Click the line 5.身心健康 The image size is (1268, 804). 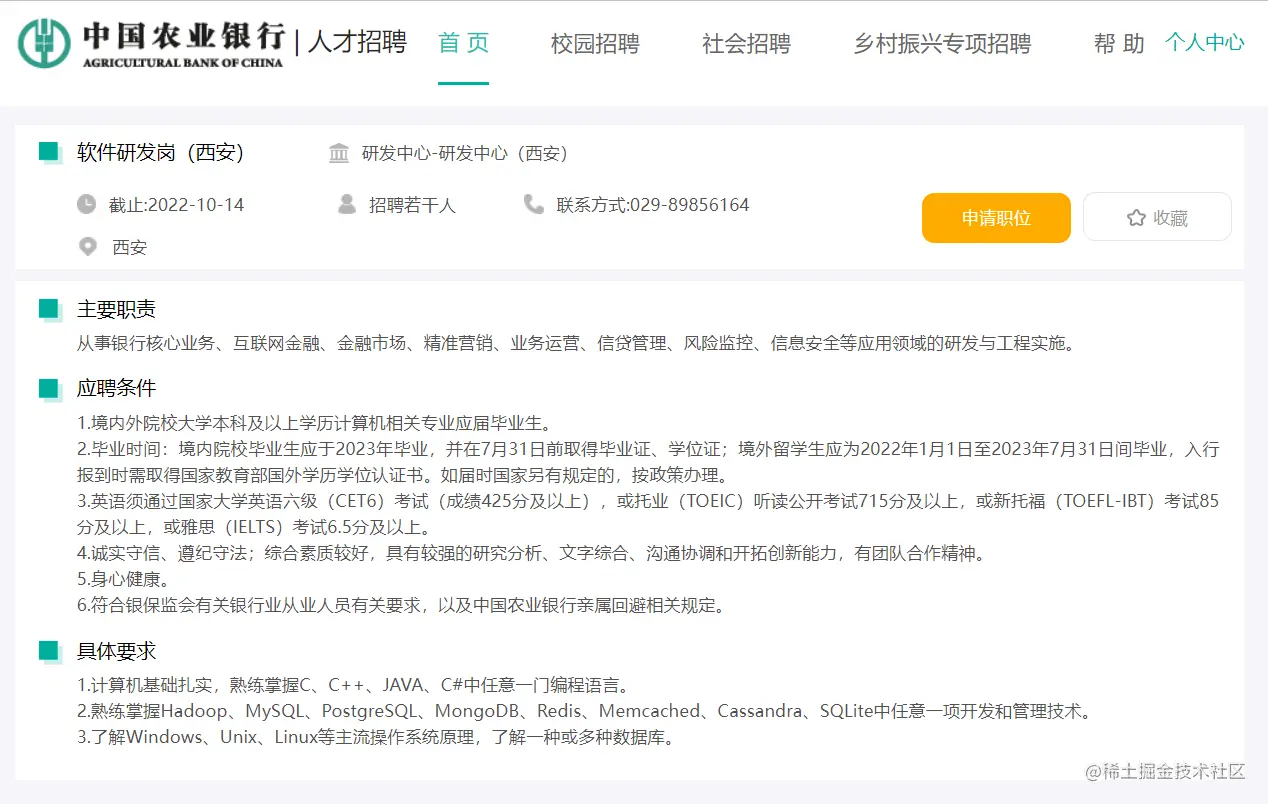(123, 579)
